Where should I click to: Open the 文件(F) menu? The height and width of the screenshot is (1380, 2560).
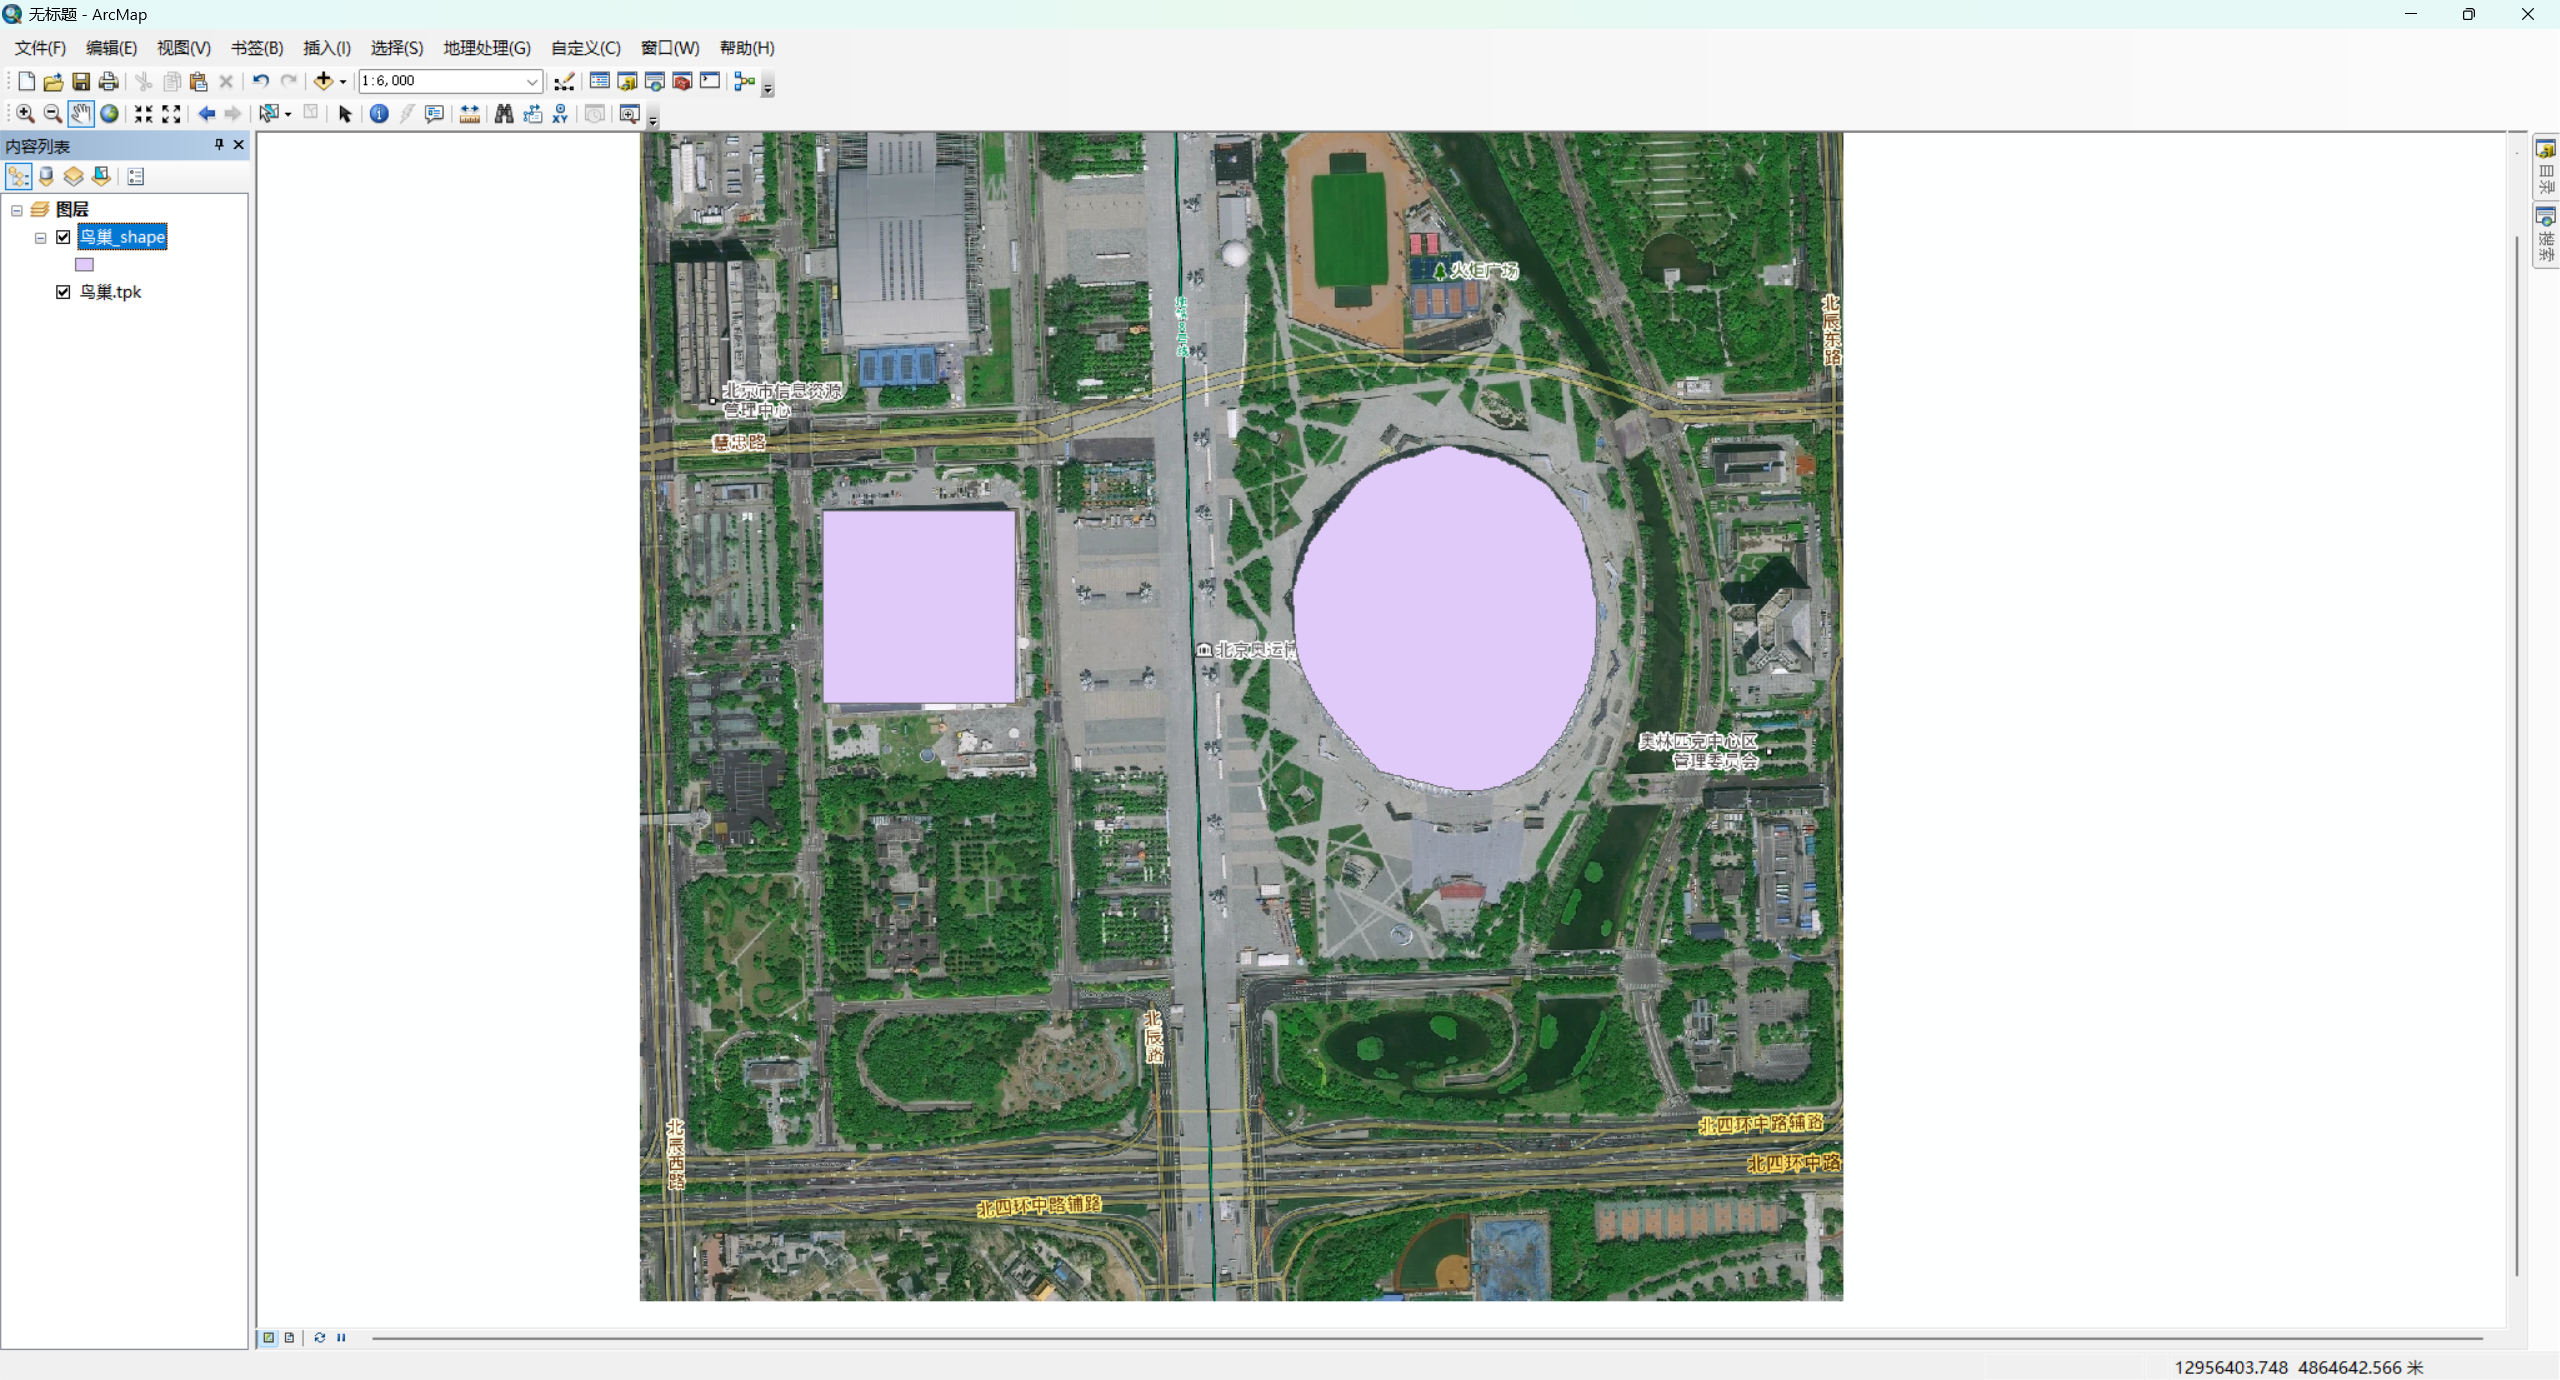[40, 48]
